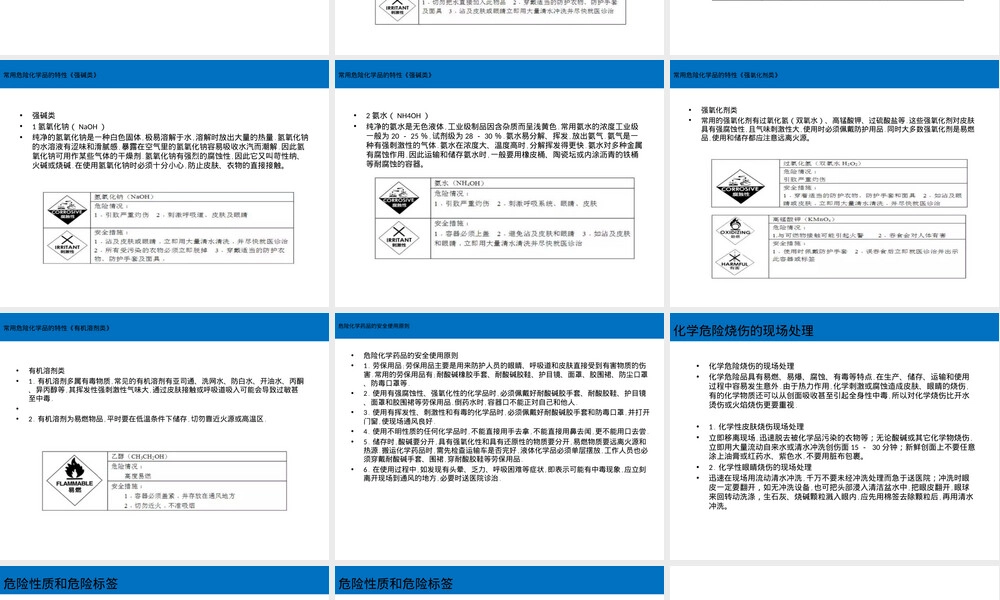
Task: Select the 有机溶剂类 slide thumbnail
Action: [x=165, y=436]
